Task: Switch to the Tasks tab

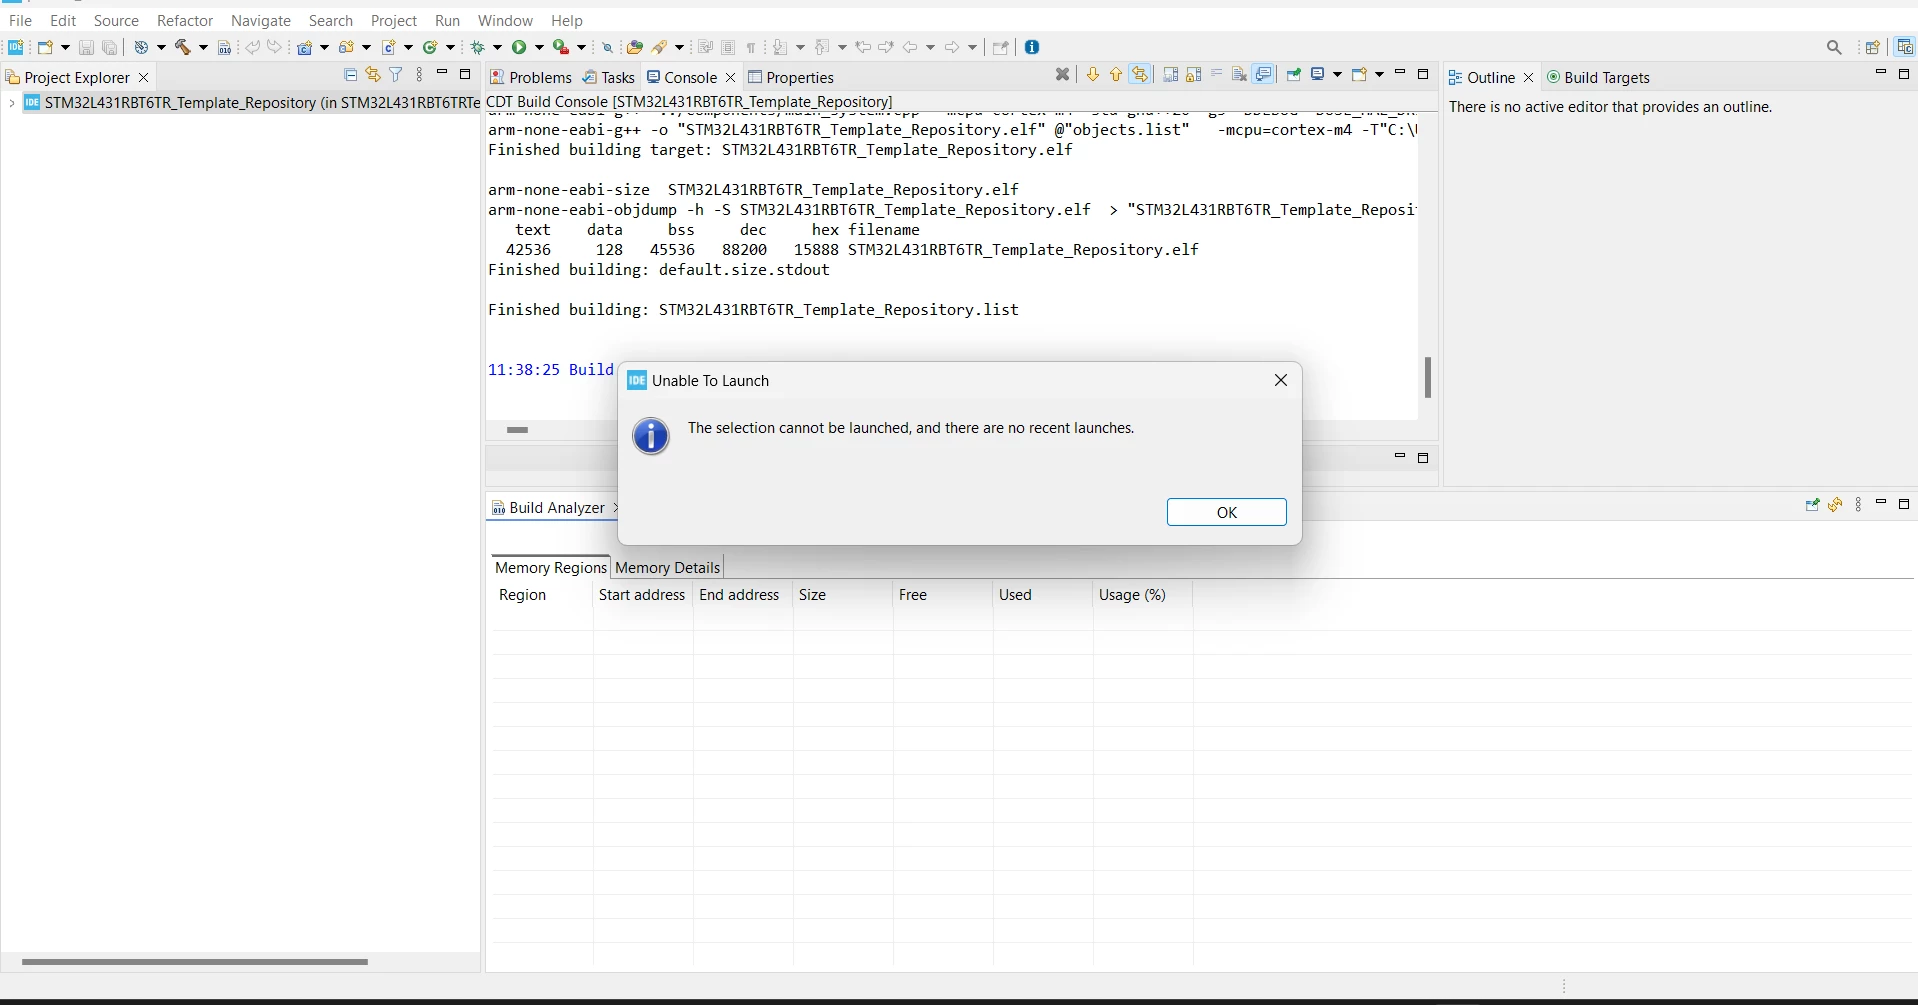Action: (x=608, y=77)
